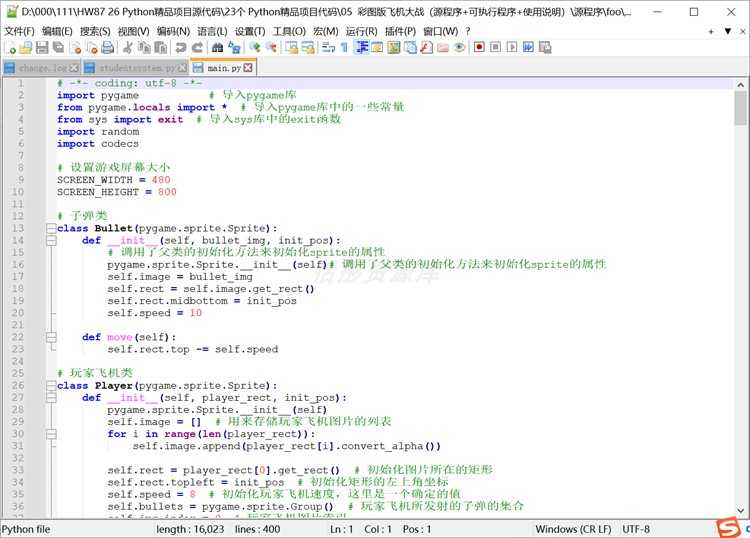Viewport: 750px width, 538px height.
Task: Paste clipboard with the Paste icon
Action: pos(161,47)
